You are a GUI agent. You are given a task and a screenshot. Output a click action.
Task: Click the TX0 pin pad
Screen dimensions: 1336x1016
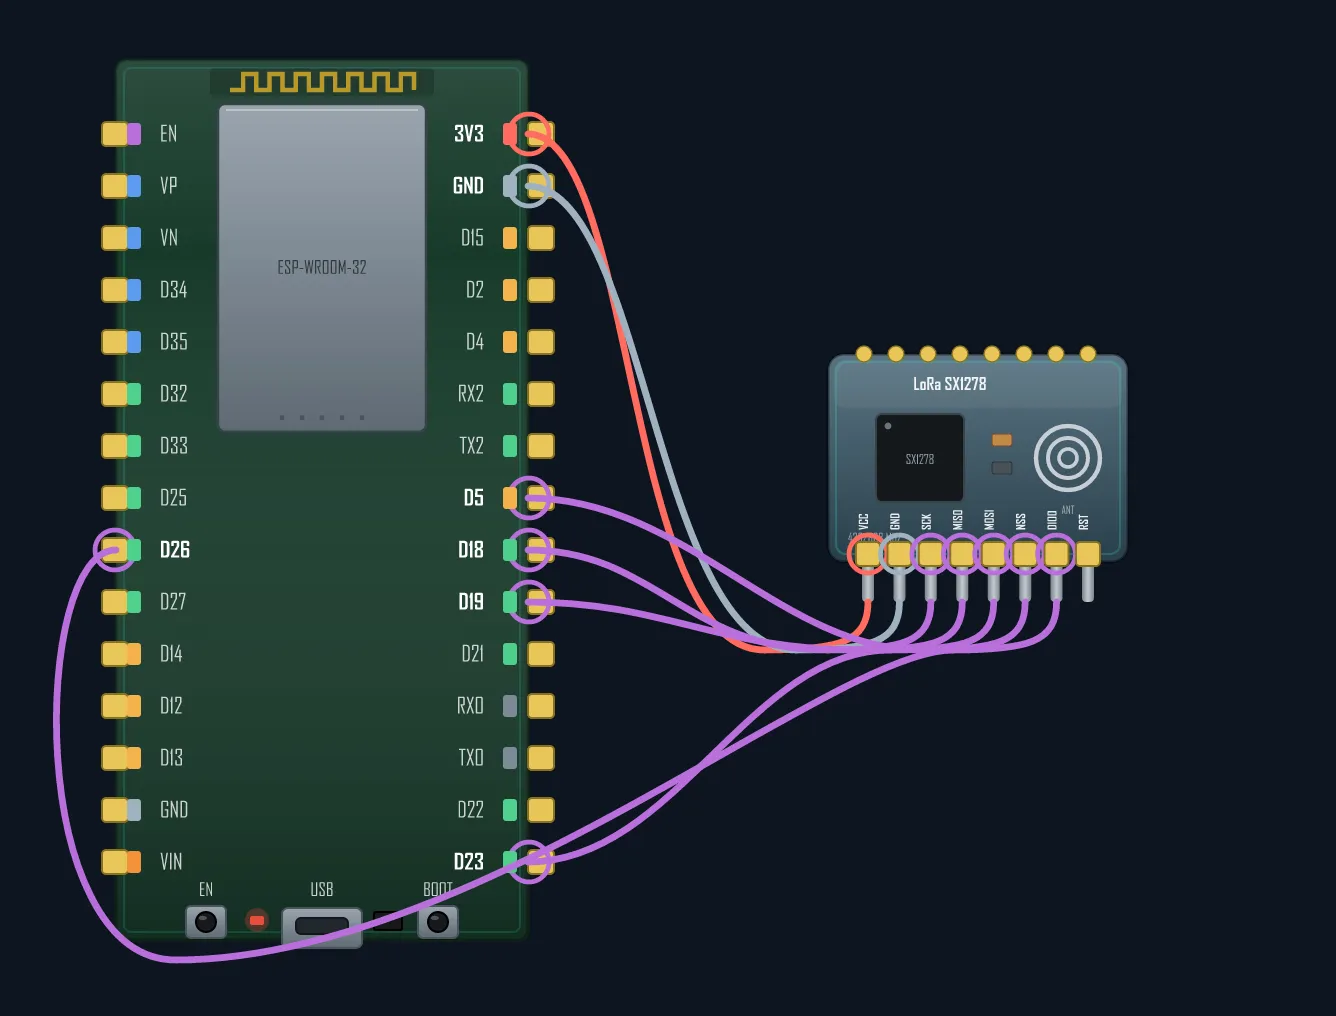(x=541, y=758)
